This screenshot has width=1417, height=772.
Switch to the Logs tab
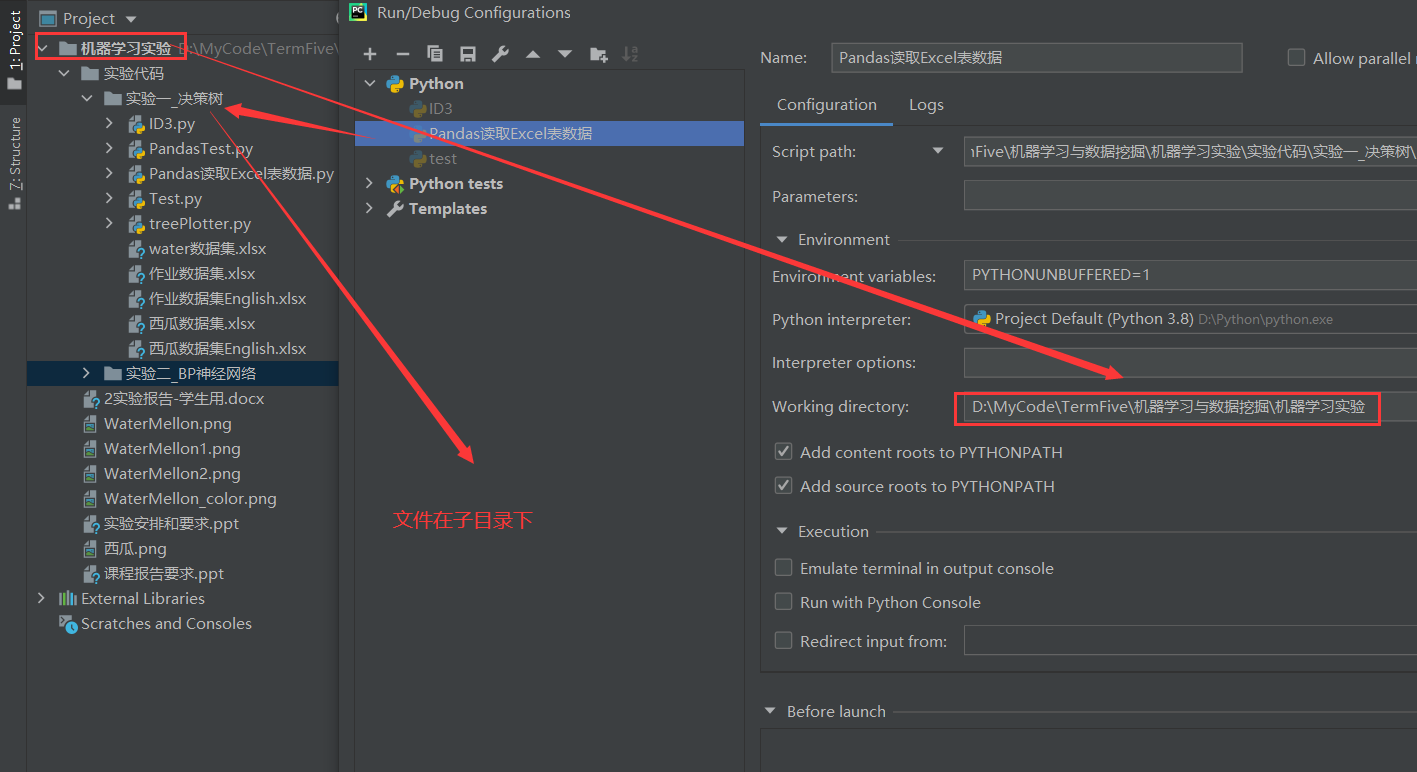pos(926,105)
